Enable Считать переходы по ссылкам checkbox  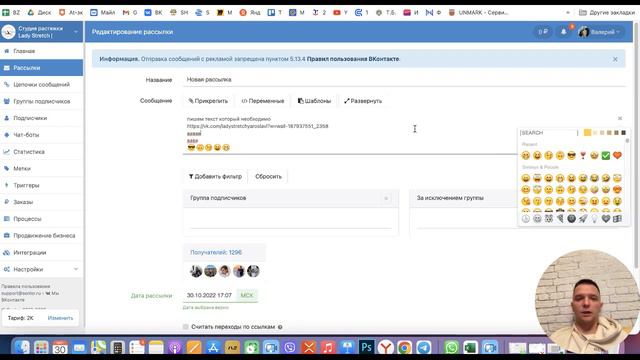coord(186,327)
